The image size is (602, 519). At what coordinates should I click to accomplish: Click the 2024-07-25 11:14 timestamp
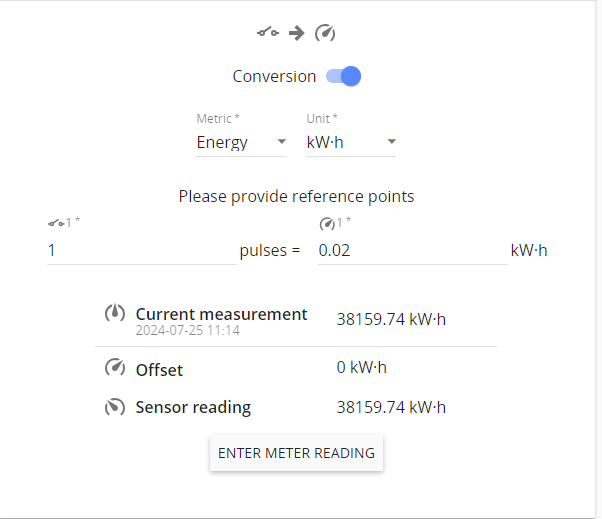[x=188, y=330]
